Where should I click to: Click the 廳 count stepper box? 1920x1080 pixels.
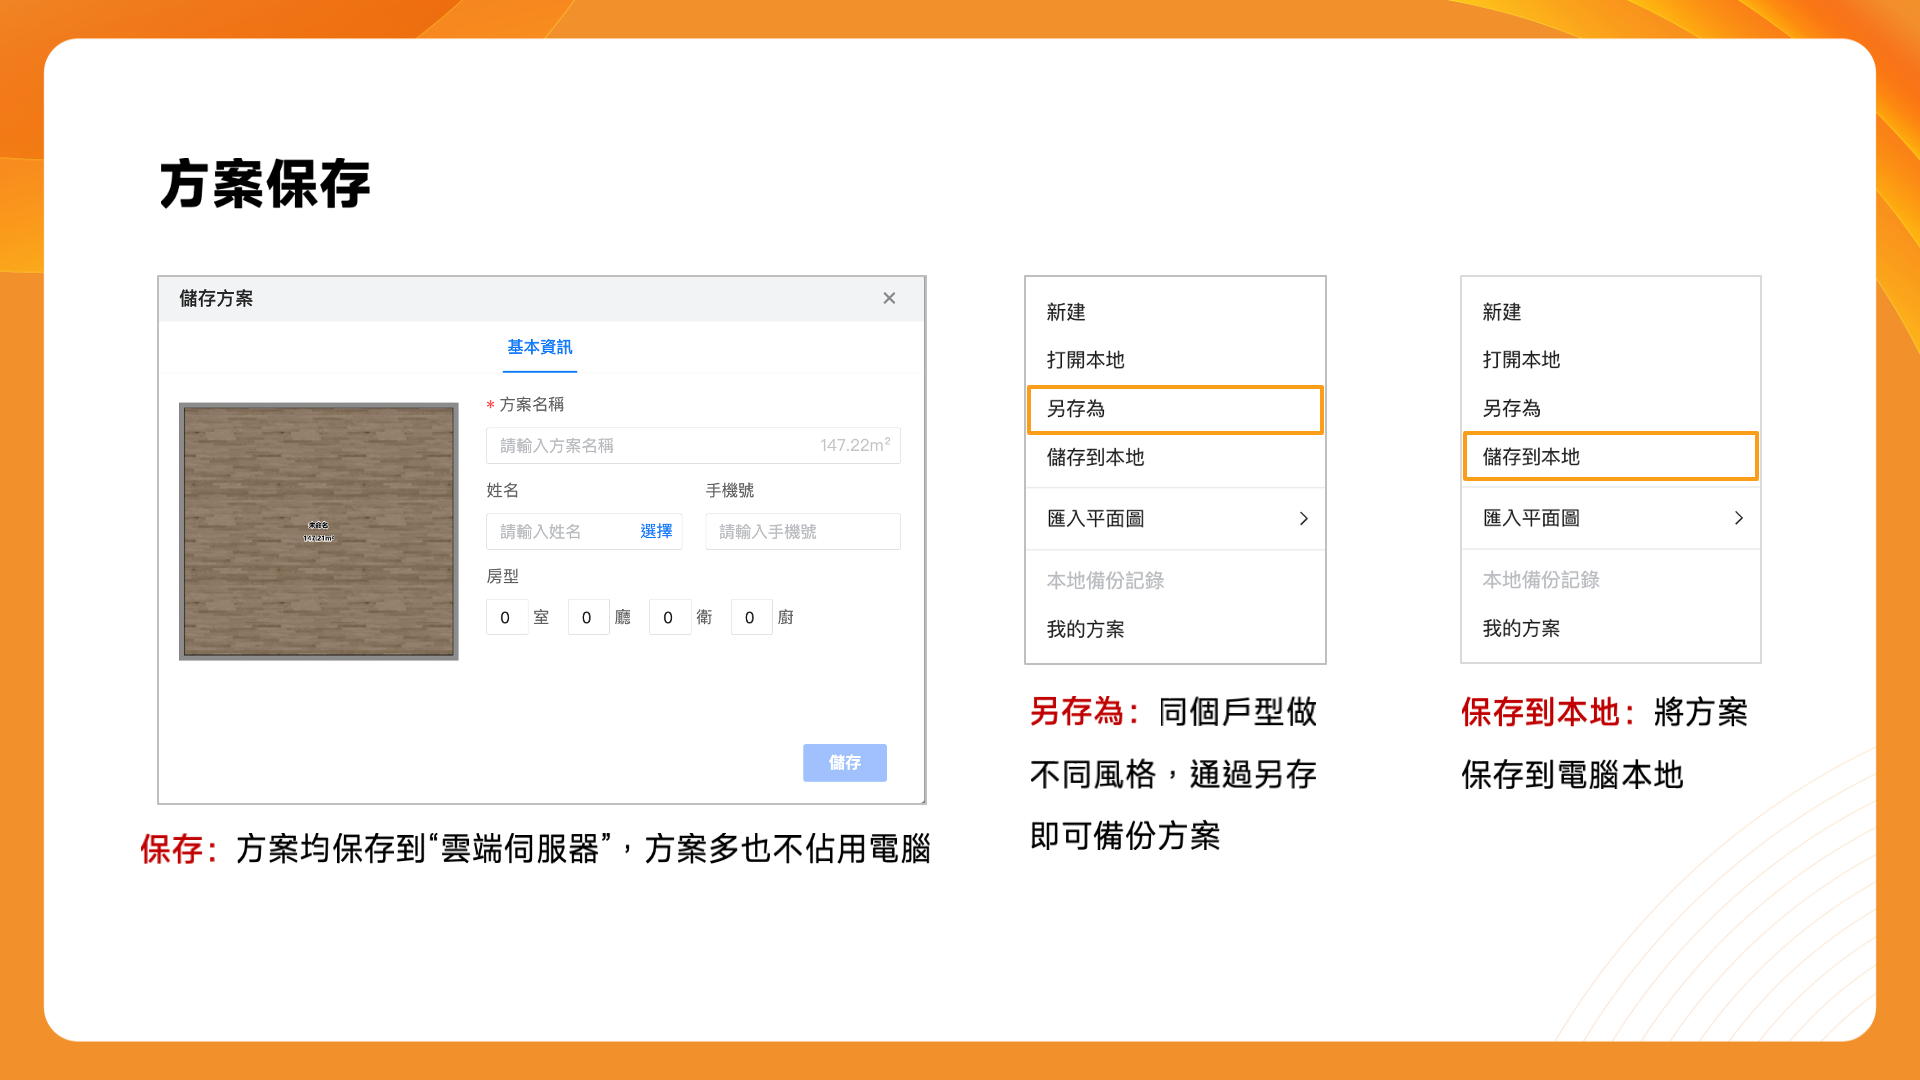point(587,618)
